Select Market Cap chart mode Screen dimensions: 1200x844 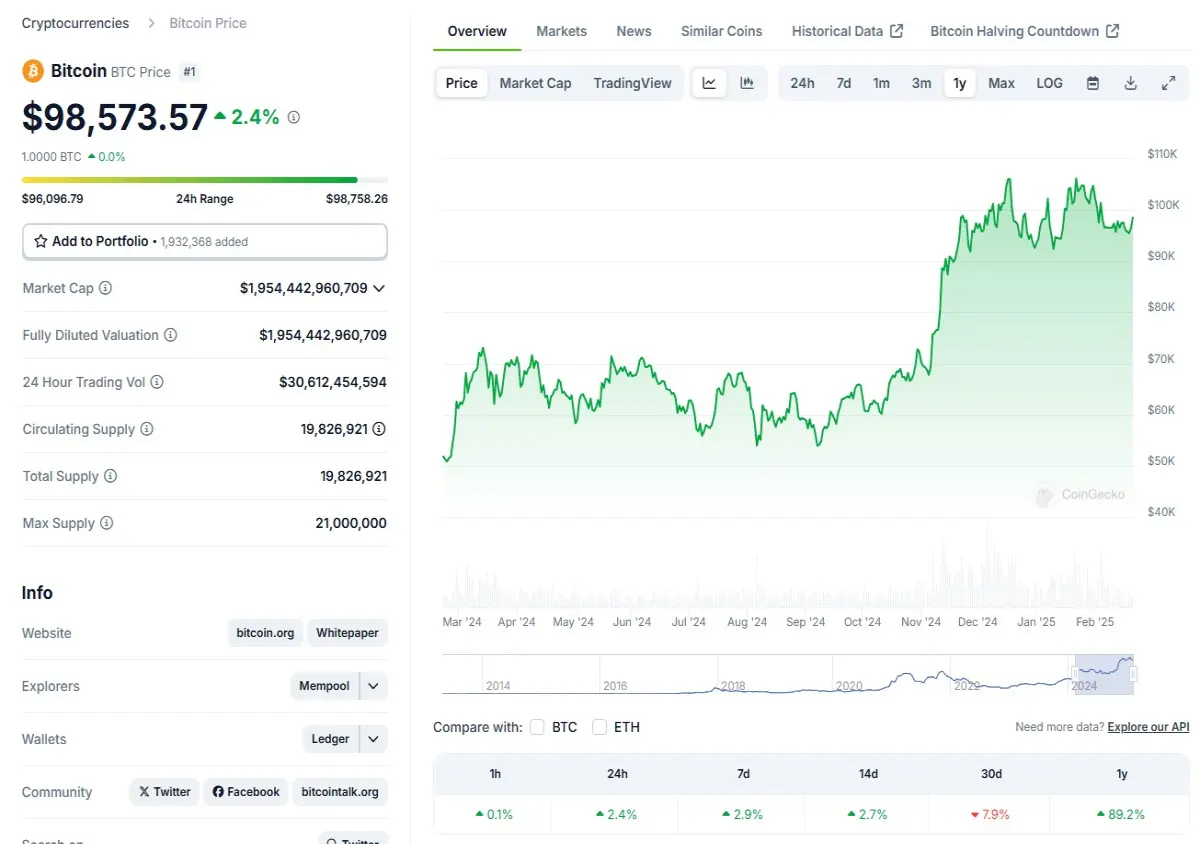click(x=536, y=83)
